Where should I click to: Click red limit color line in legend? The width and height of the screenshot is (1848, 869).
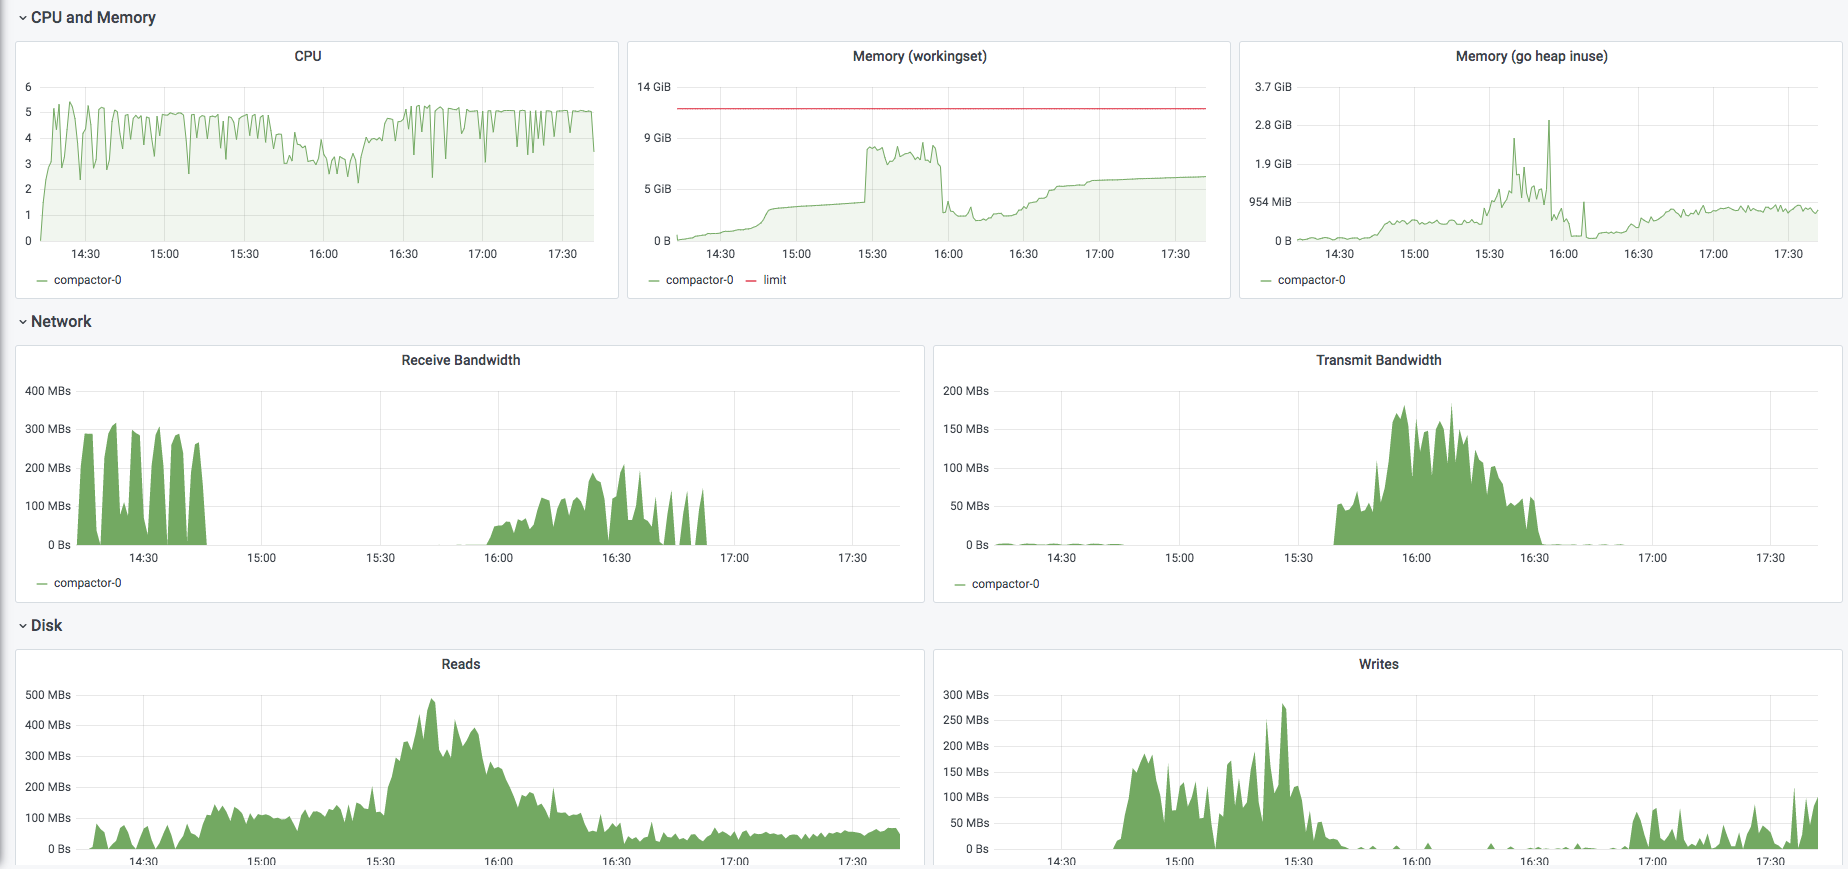(751, 281)
